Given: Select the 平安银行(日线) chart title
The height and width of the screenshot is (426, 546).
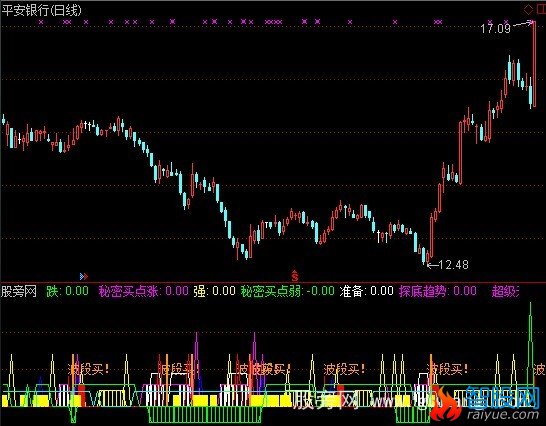Looking at the screenshot, I should (41, 10).
